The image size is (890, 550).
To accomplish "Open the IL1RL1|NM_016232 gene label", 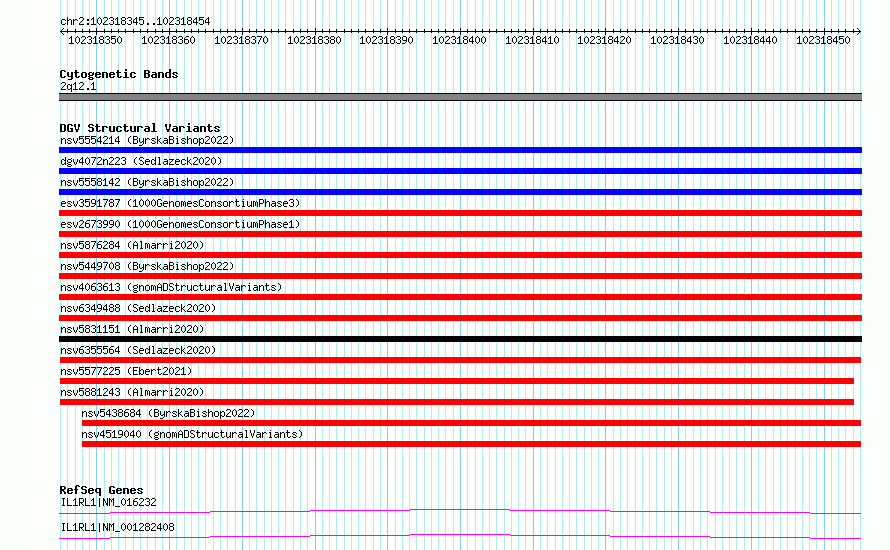I will click(108, 502).
